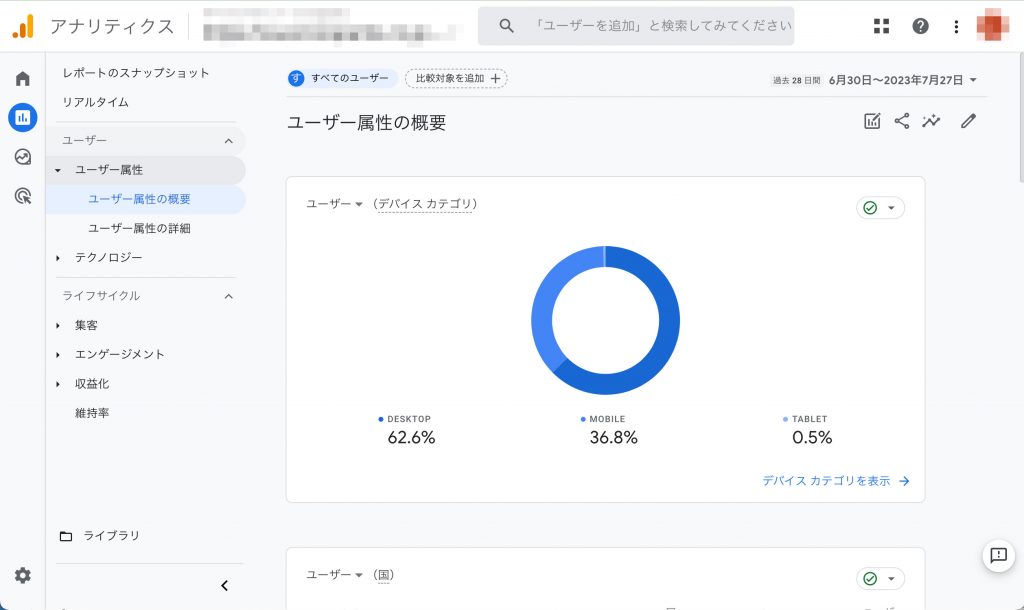Open the help question mark icon
Image resolution: width=1024 pixels, height=610 pixels.
pyautogui.click(x=920, y=26)
